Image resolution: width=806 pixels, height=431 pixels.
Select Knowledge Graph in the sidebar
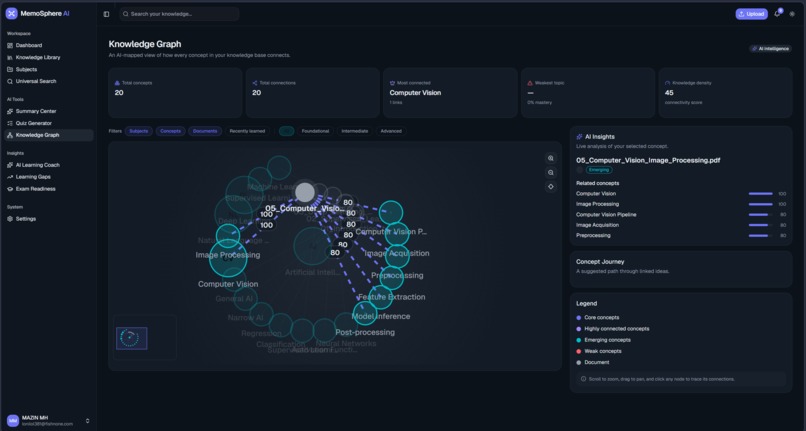point(48,135)
